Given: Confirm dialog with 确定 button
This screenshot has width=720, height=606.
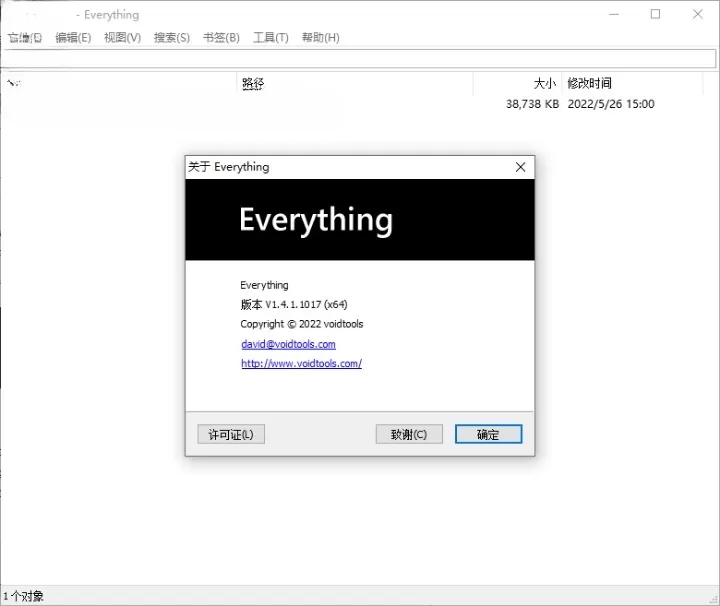Looking at the screenshot, I should click(489, 434).
